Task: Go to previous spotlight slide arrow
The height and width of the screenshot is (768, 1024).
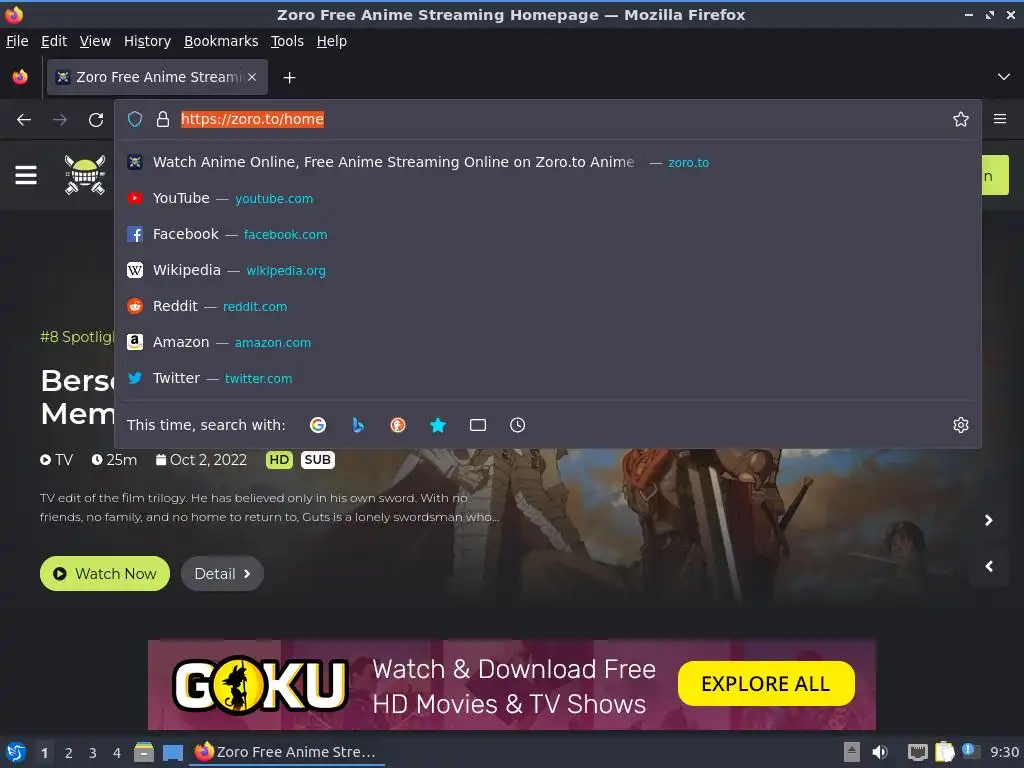Action: [989, 566]
